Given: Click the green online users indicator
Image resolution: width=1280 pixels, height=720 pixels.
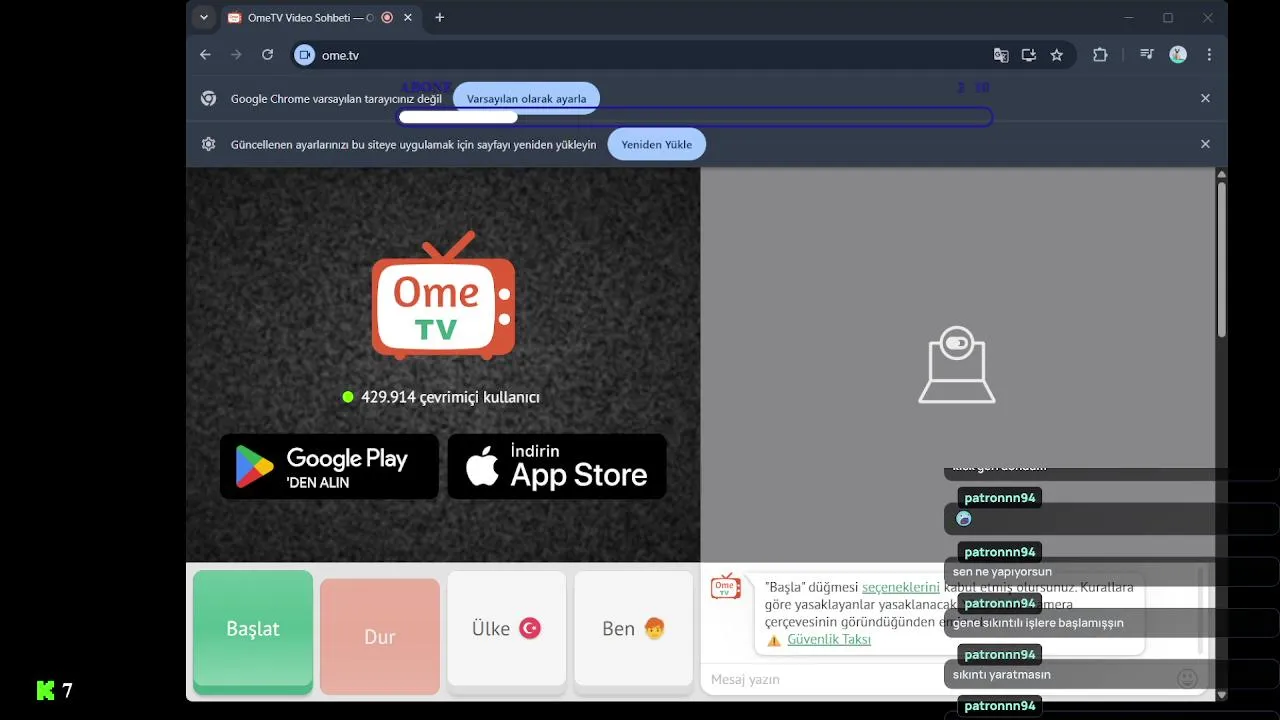Looking at the screenshot, I should 348,397.
